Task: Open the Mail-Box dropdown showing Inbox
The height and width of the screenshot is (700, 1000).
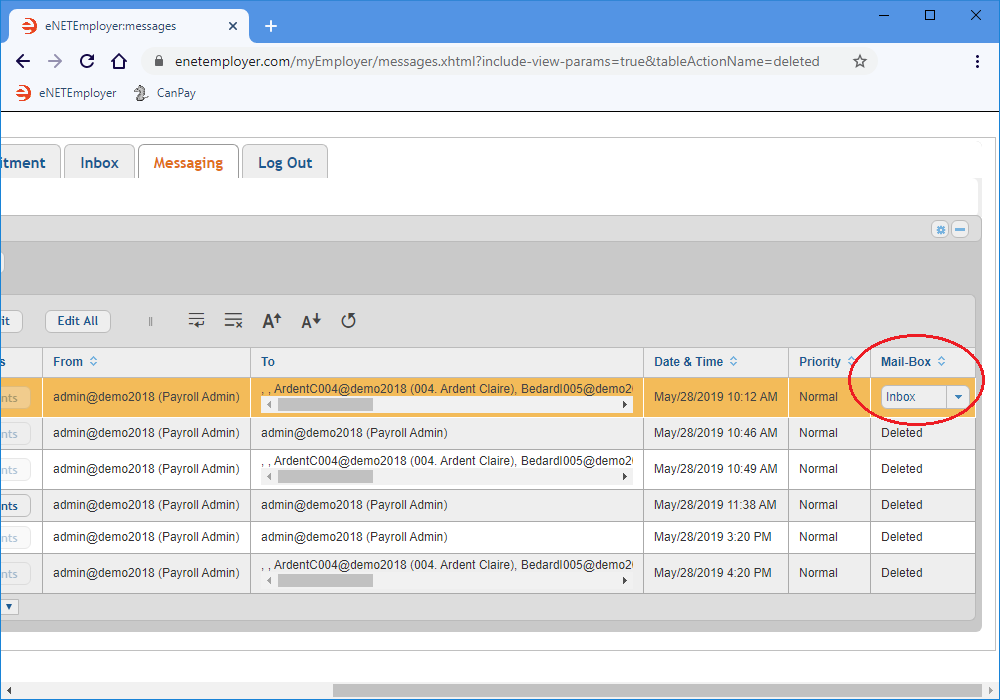Action: pyautogui.click(x=958, y=397)
